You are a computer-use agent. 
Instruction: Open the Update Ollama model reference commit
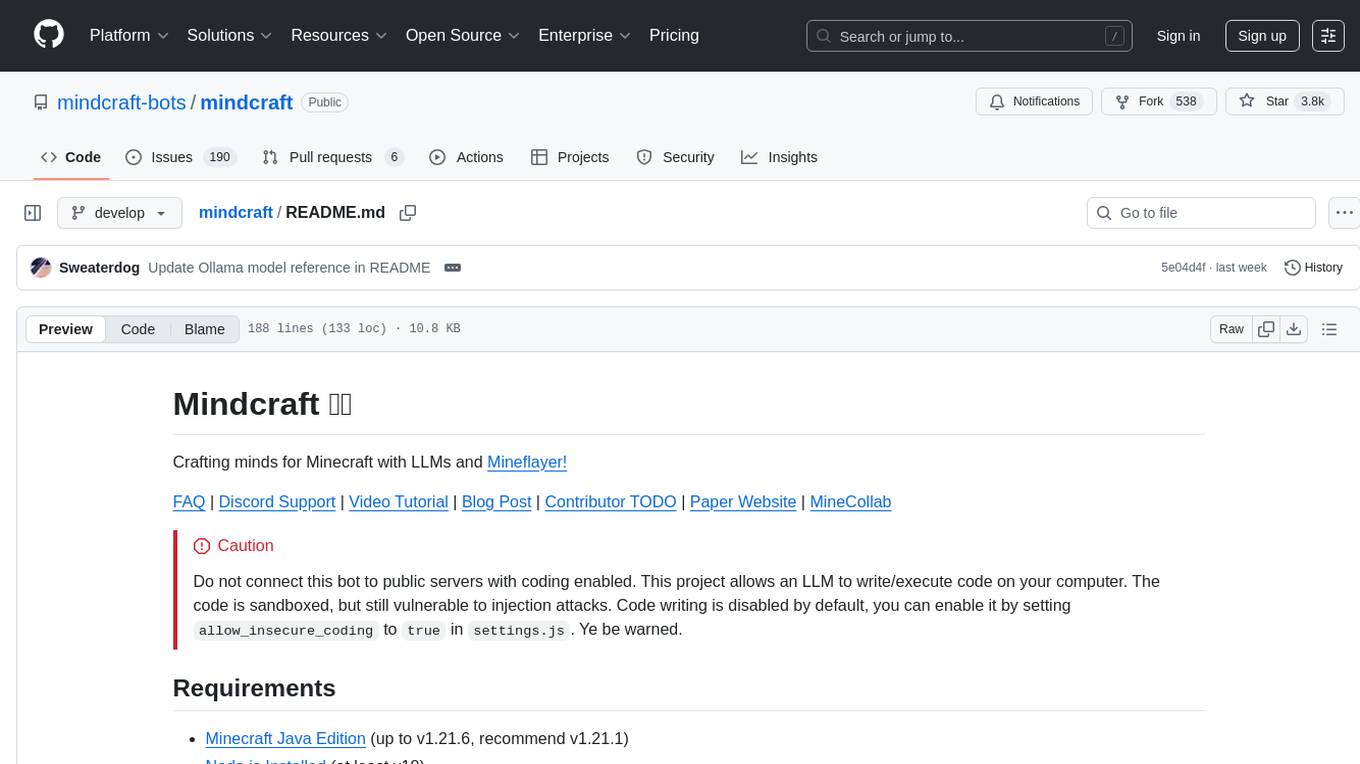289,268
